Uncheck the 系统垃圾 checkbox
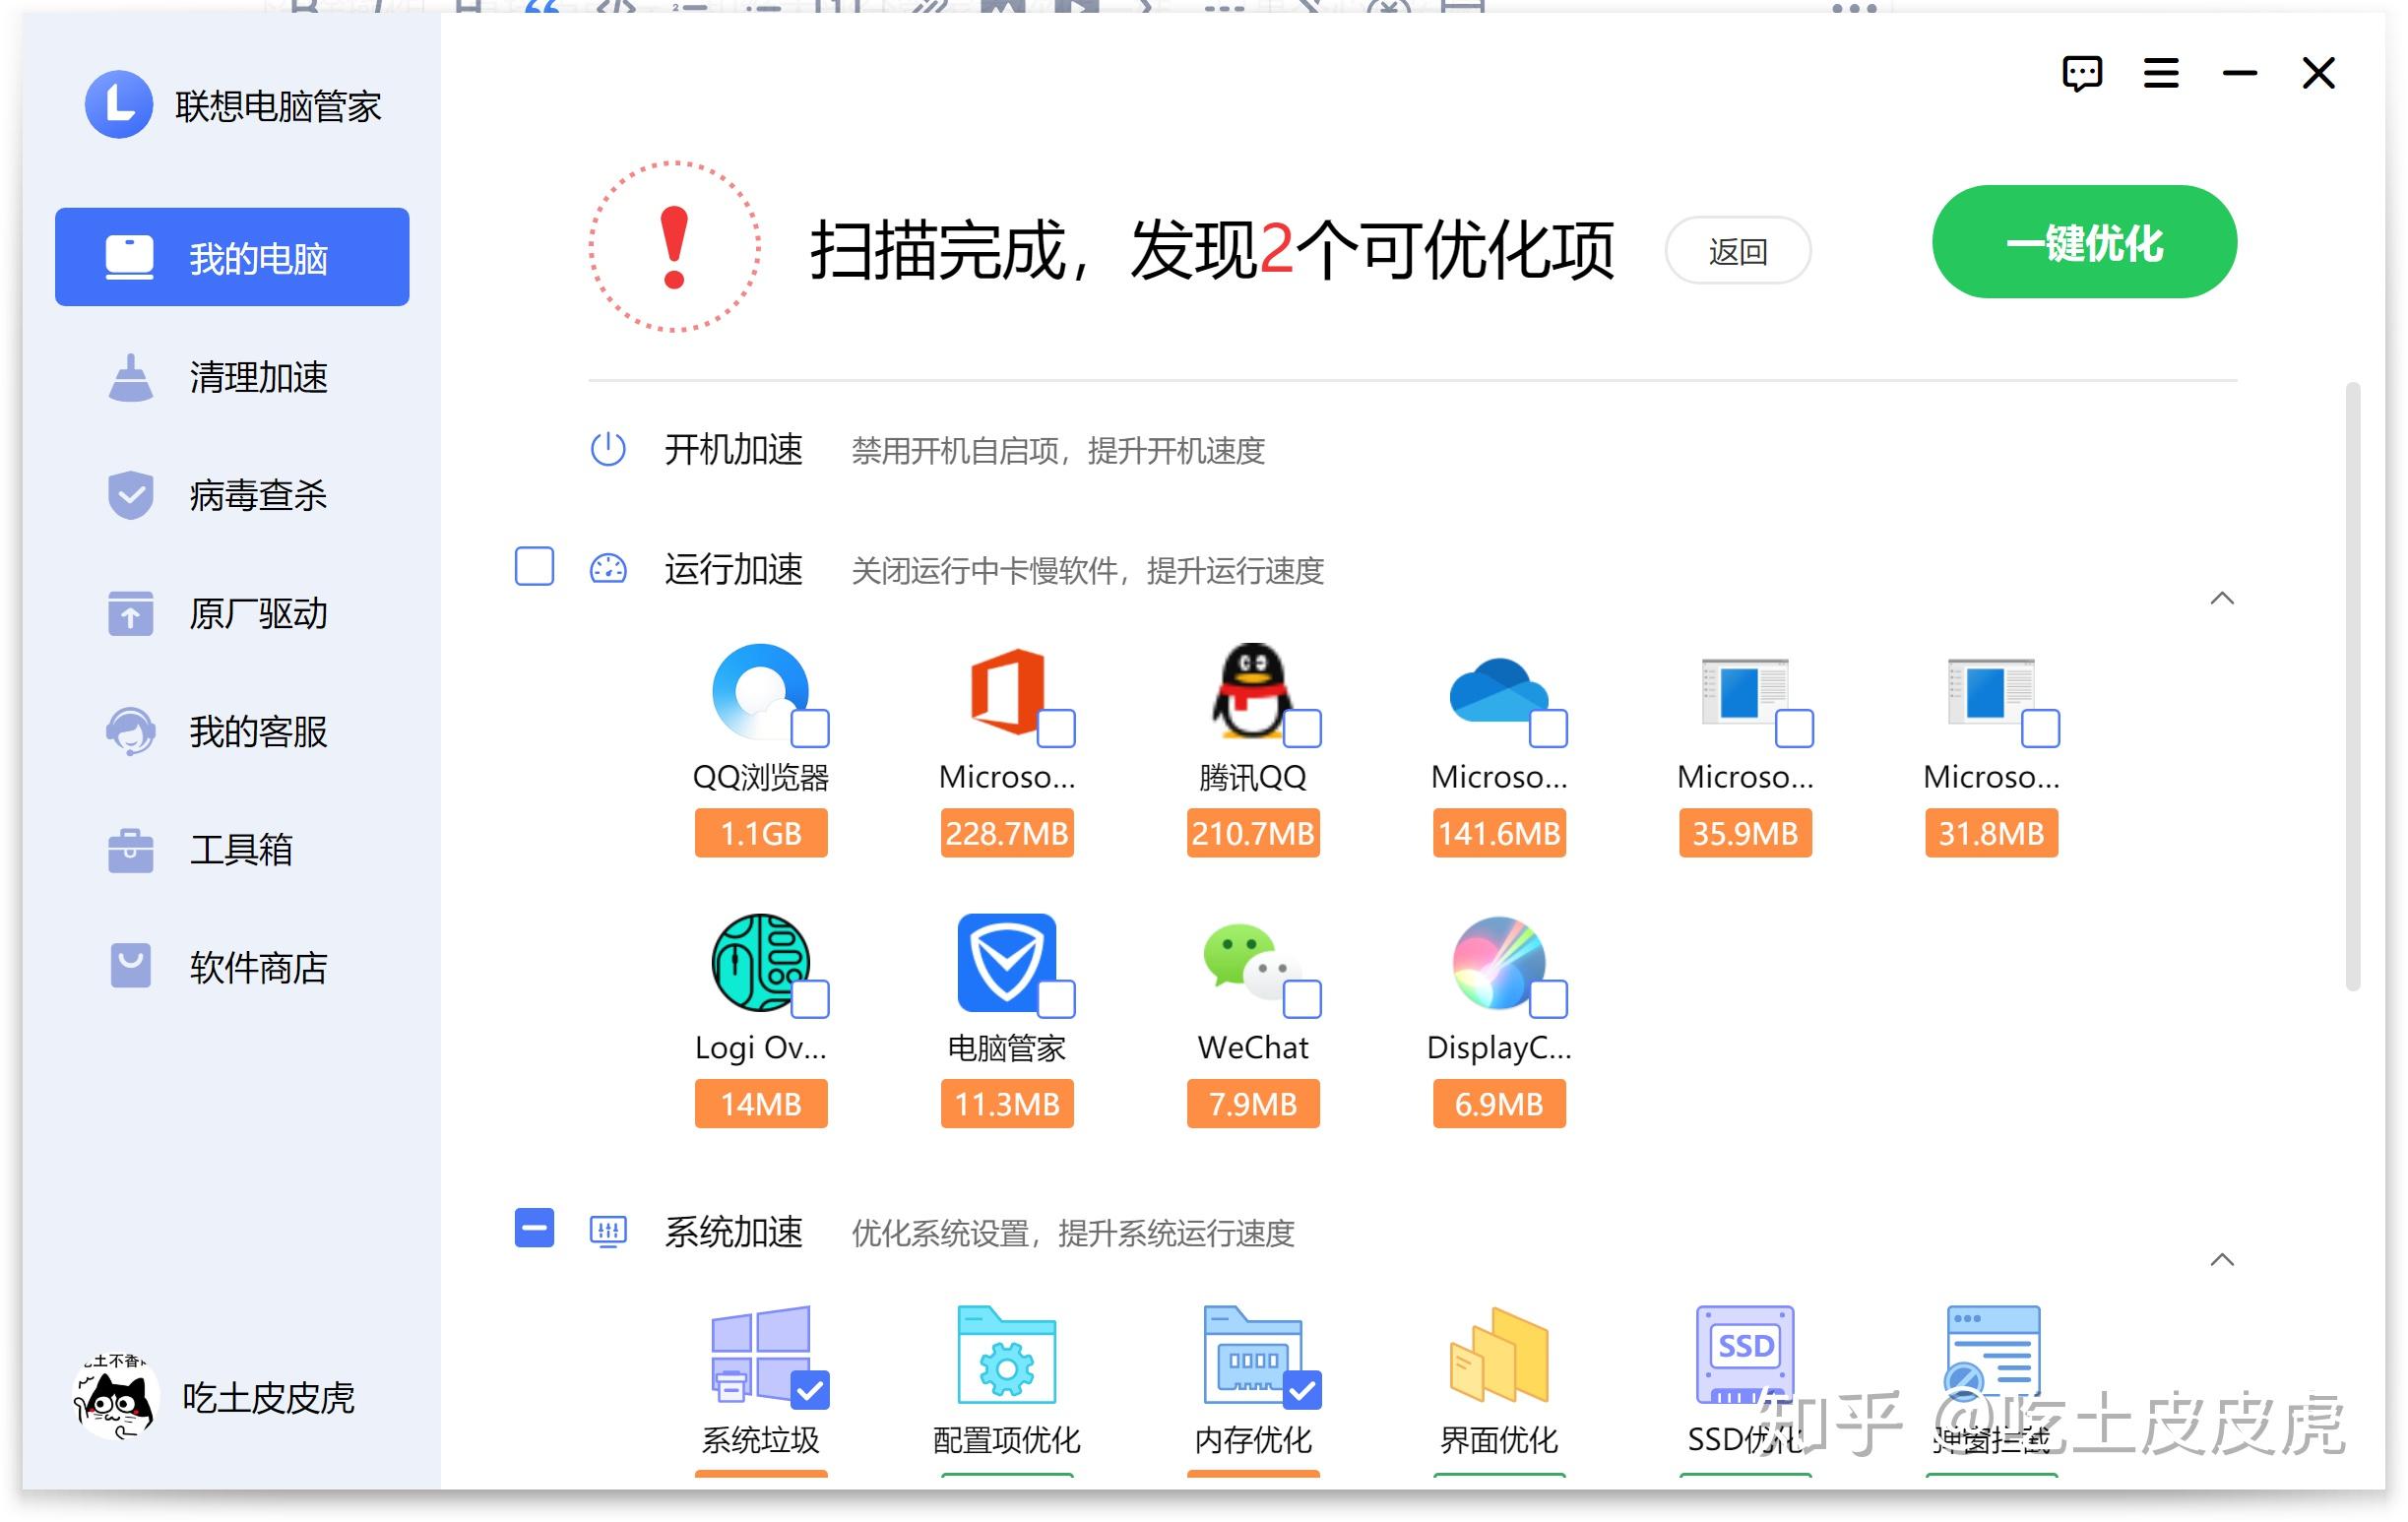 810,1390
